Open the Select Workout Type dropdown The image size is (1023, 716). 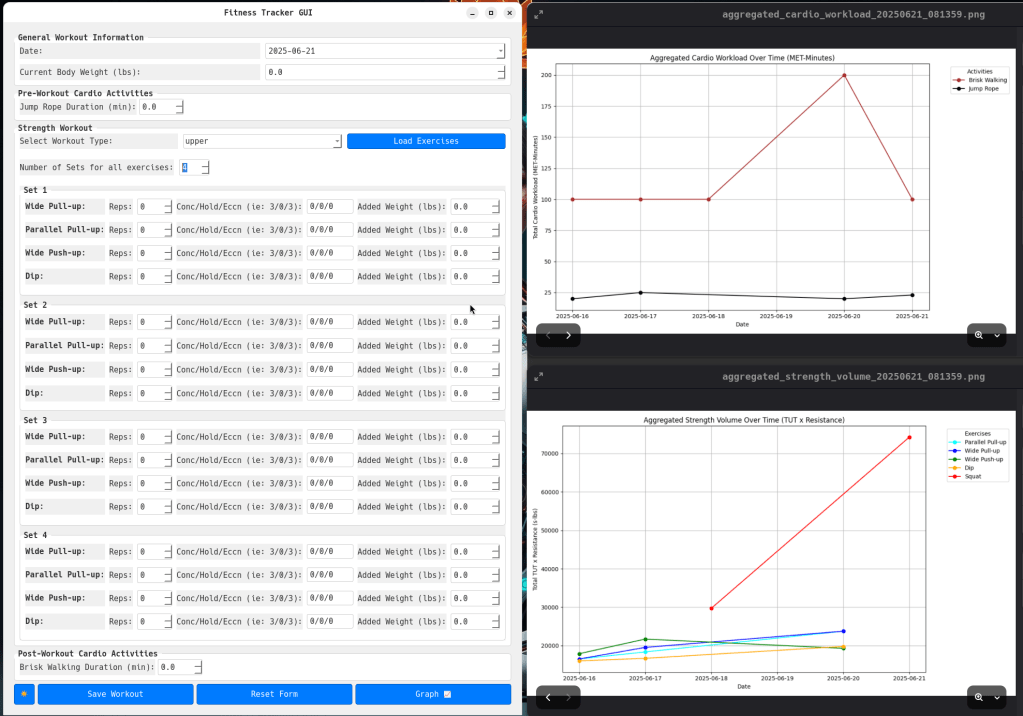point(337,141)
